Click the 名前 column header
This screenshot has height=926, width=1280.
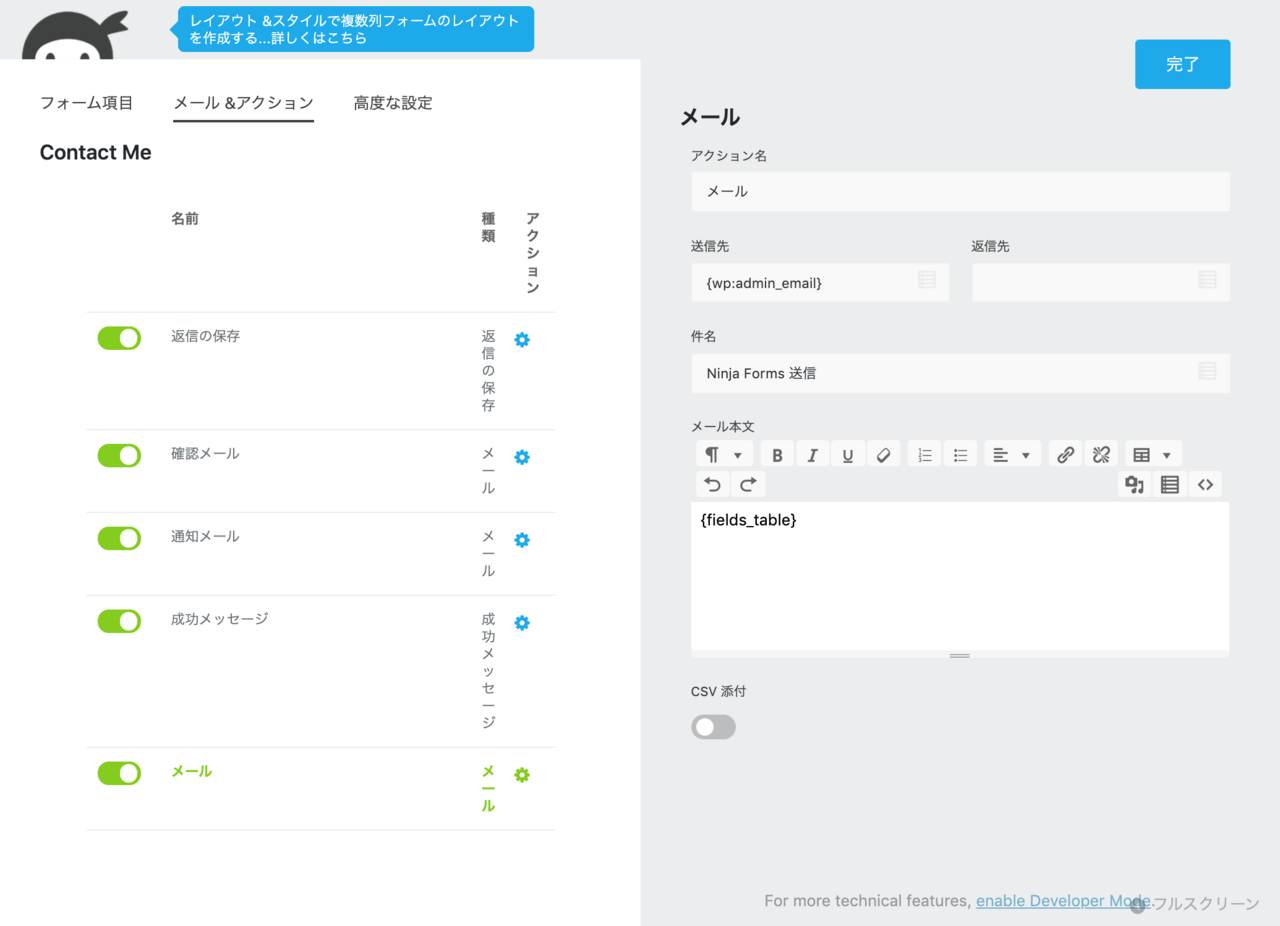click(x=184, y=218)
